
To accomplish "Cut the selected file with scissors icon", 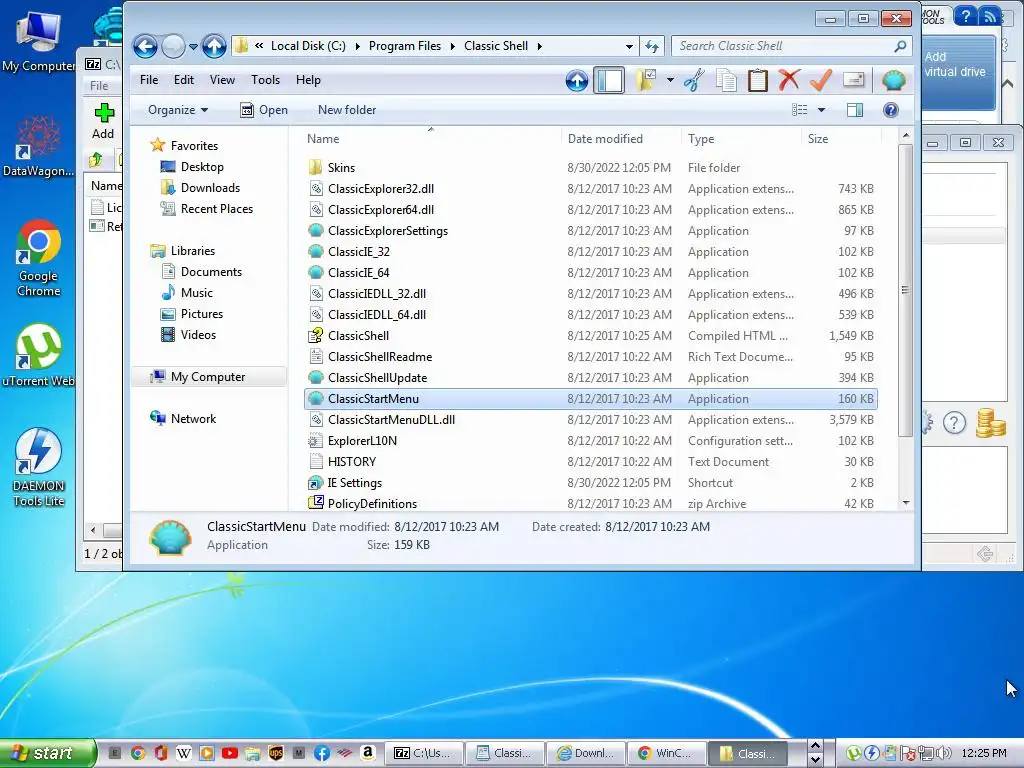I will coord(694,80).
